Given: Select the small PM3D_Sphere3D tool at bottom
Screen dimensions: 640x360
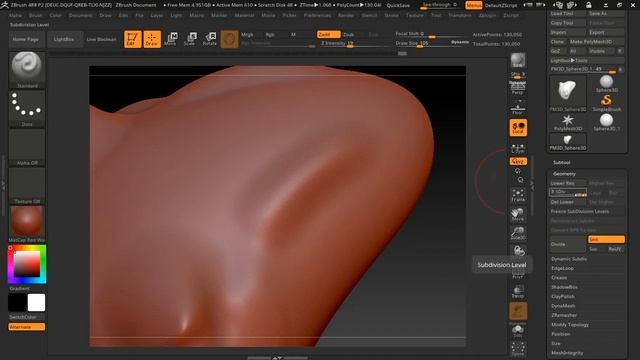Looking at the screenshot, I should [568, 142].
